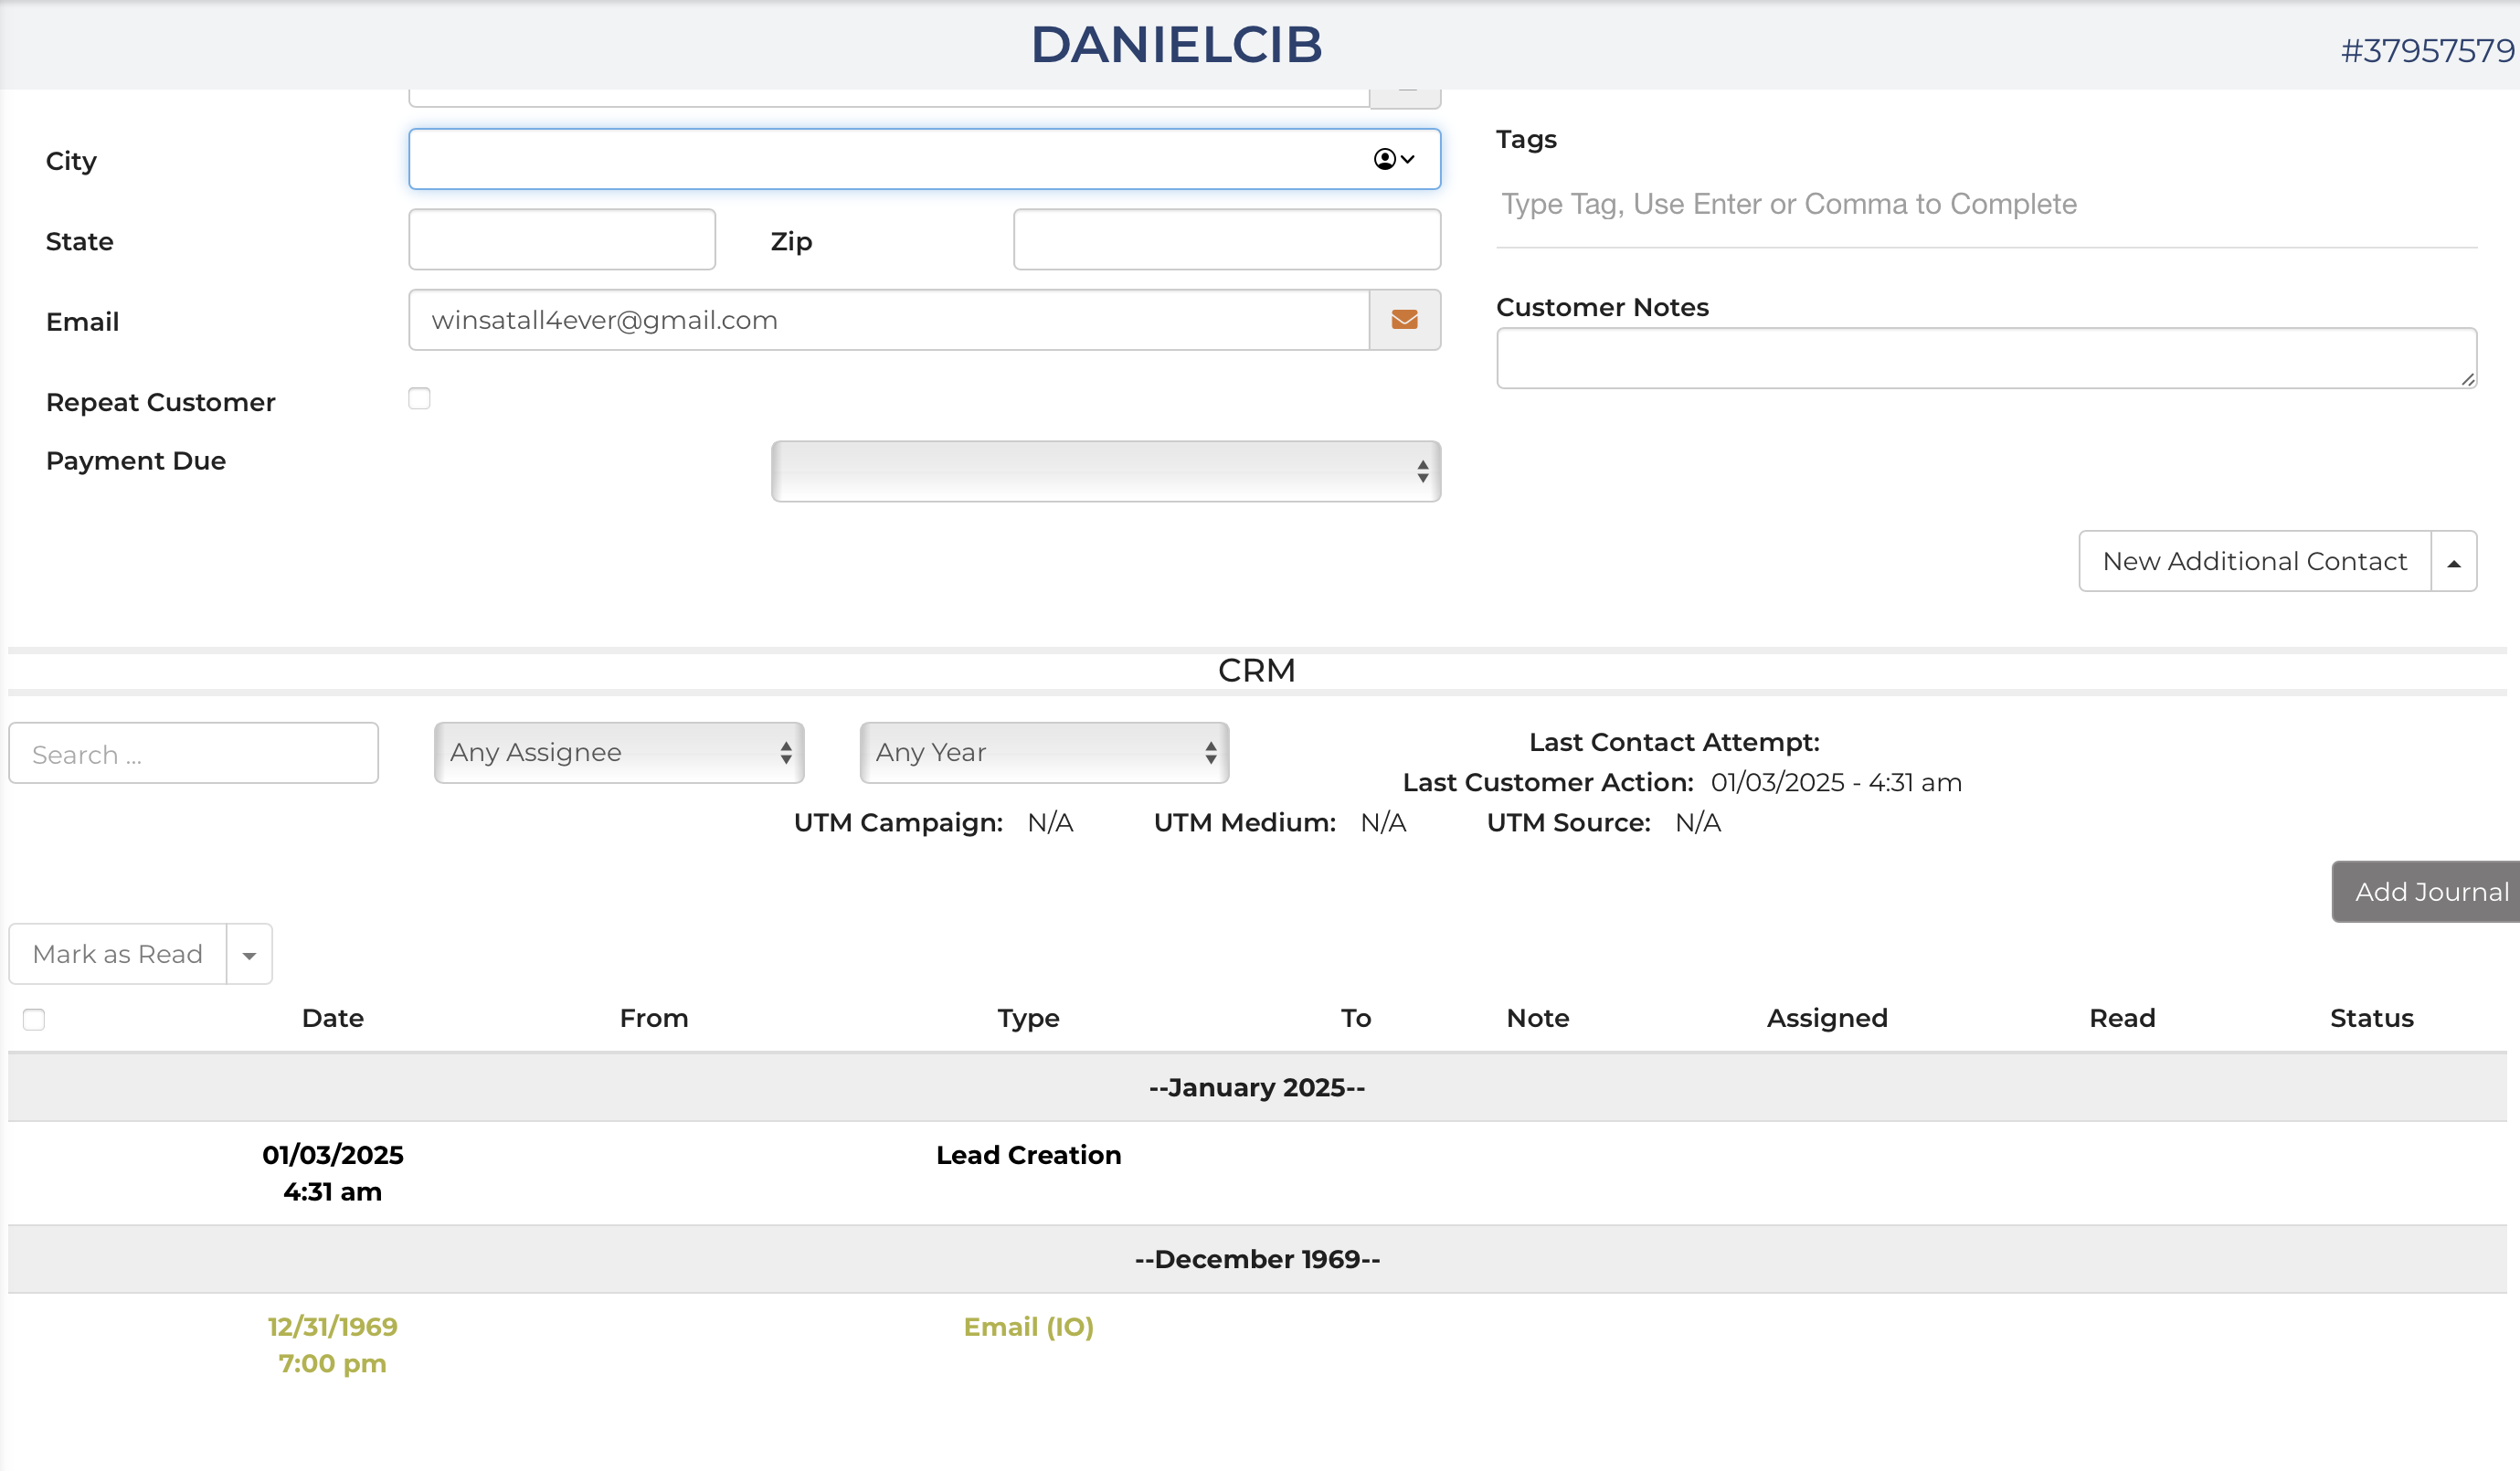Open the Mark as Read dropdown arrow
This screenshot has width=2520, height=1471.
coord(249,955)
